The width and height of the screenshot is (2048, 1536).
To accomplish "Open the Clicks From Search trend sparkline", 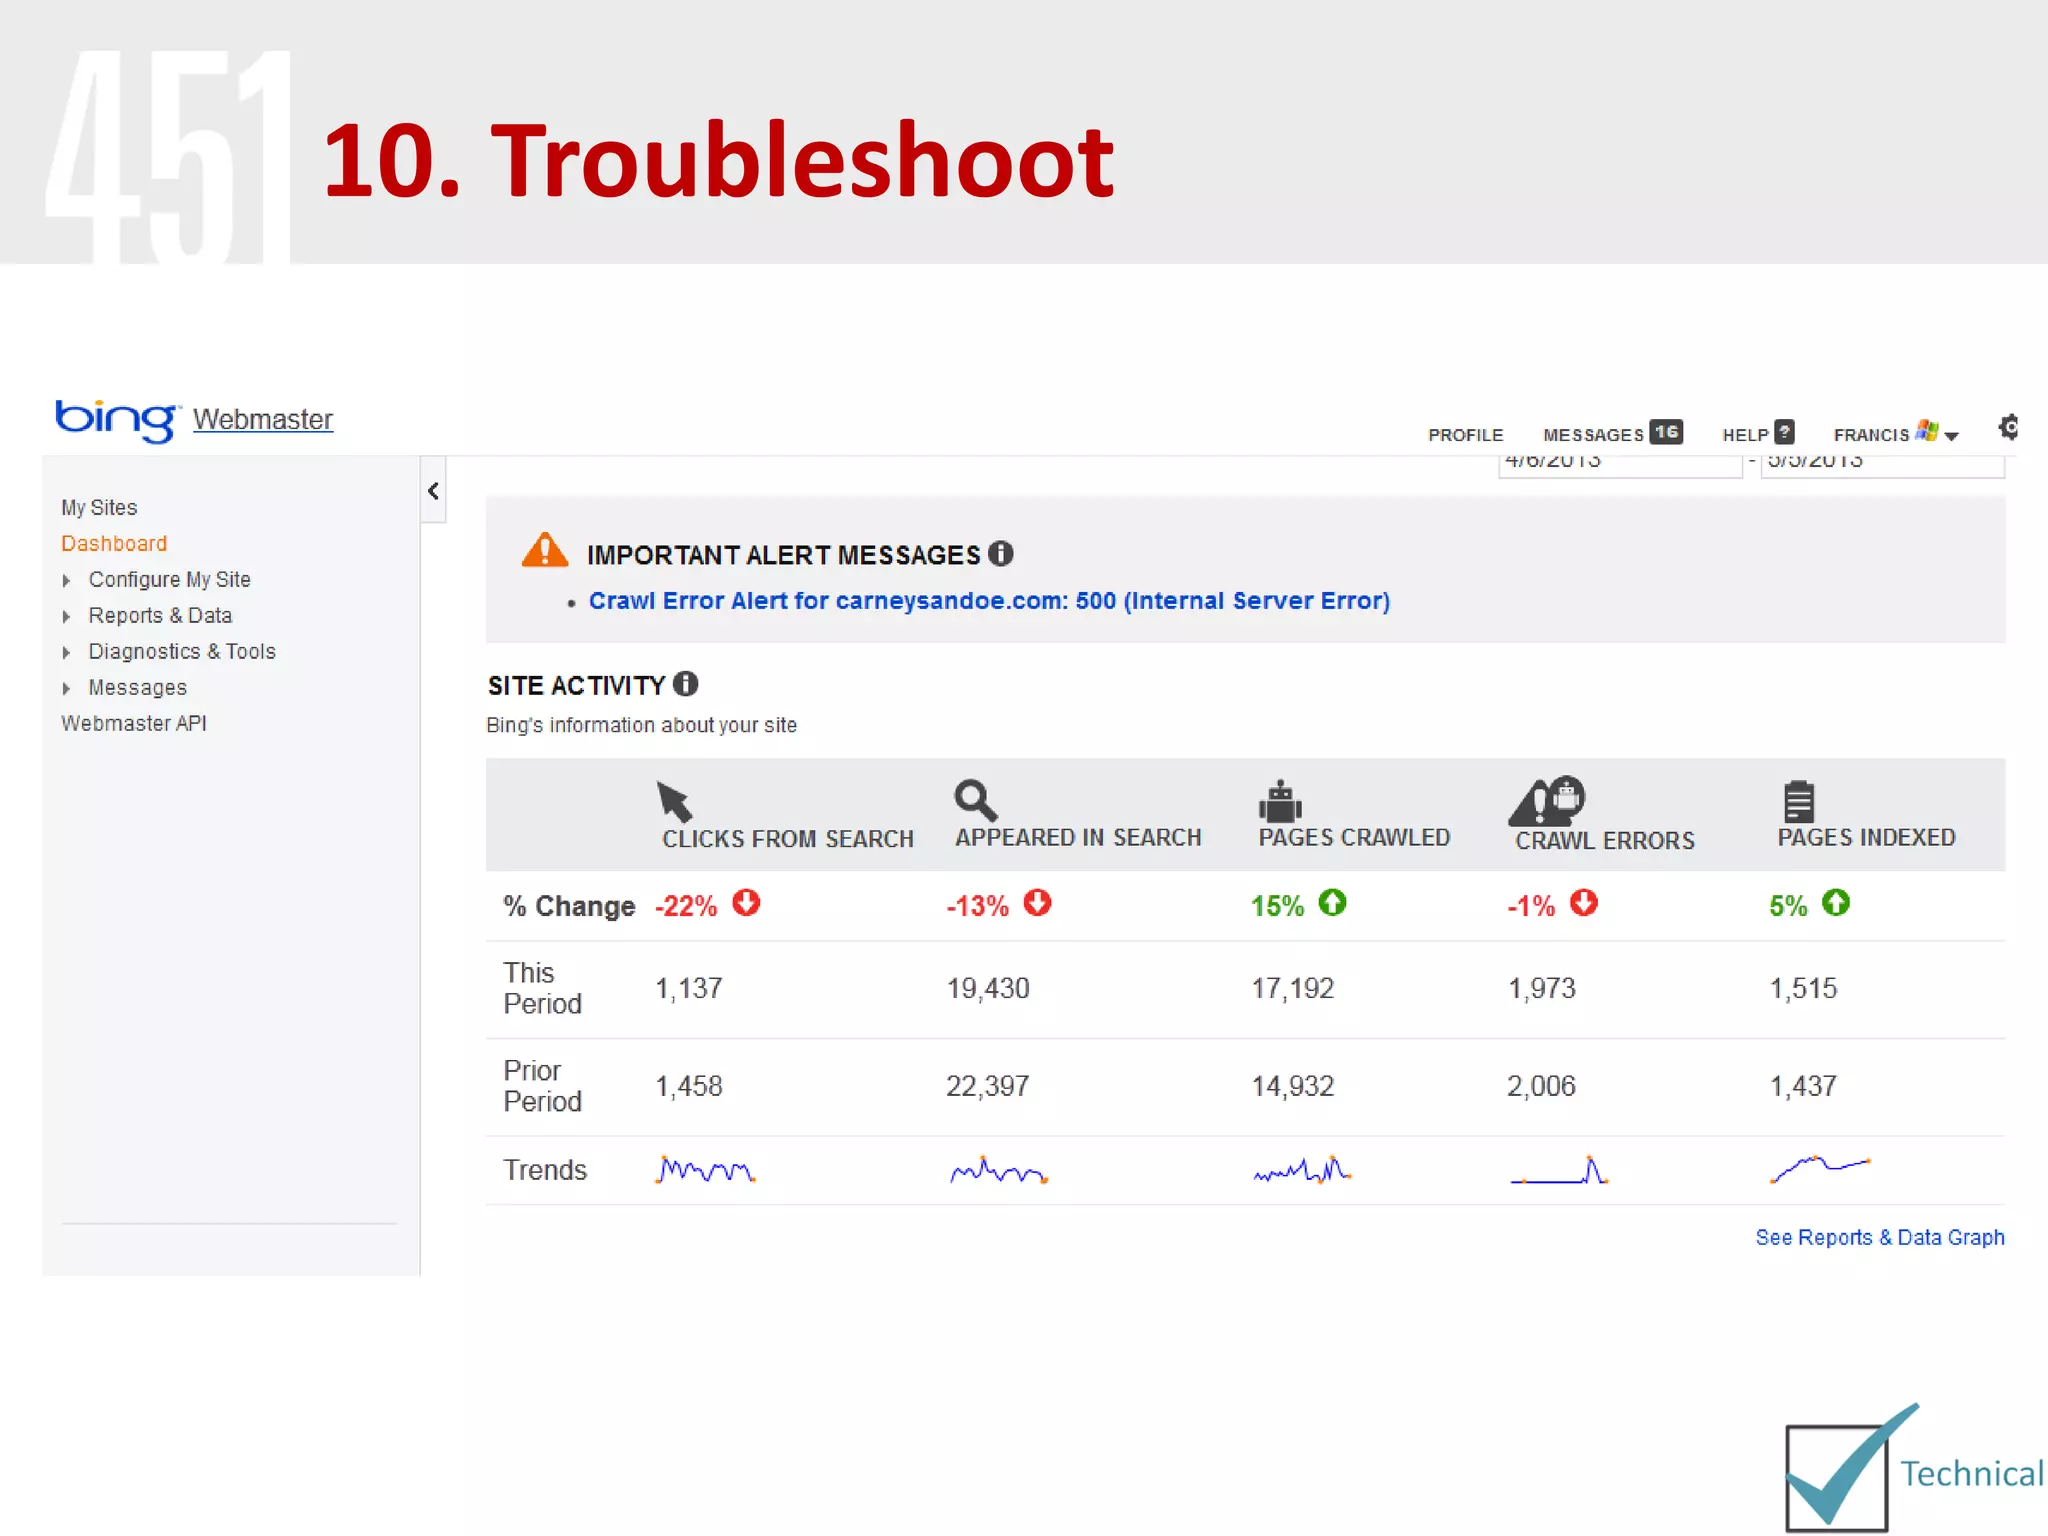I will coord(705,1169).
